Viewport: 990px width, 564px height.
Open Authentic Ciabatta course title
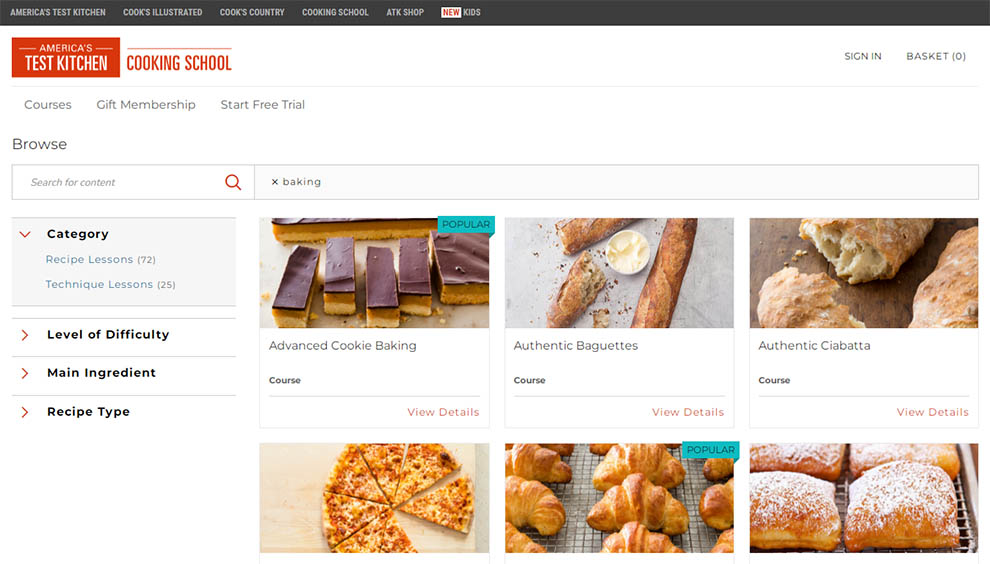814,345
